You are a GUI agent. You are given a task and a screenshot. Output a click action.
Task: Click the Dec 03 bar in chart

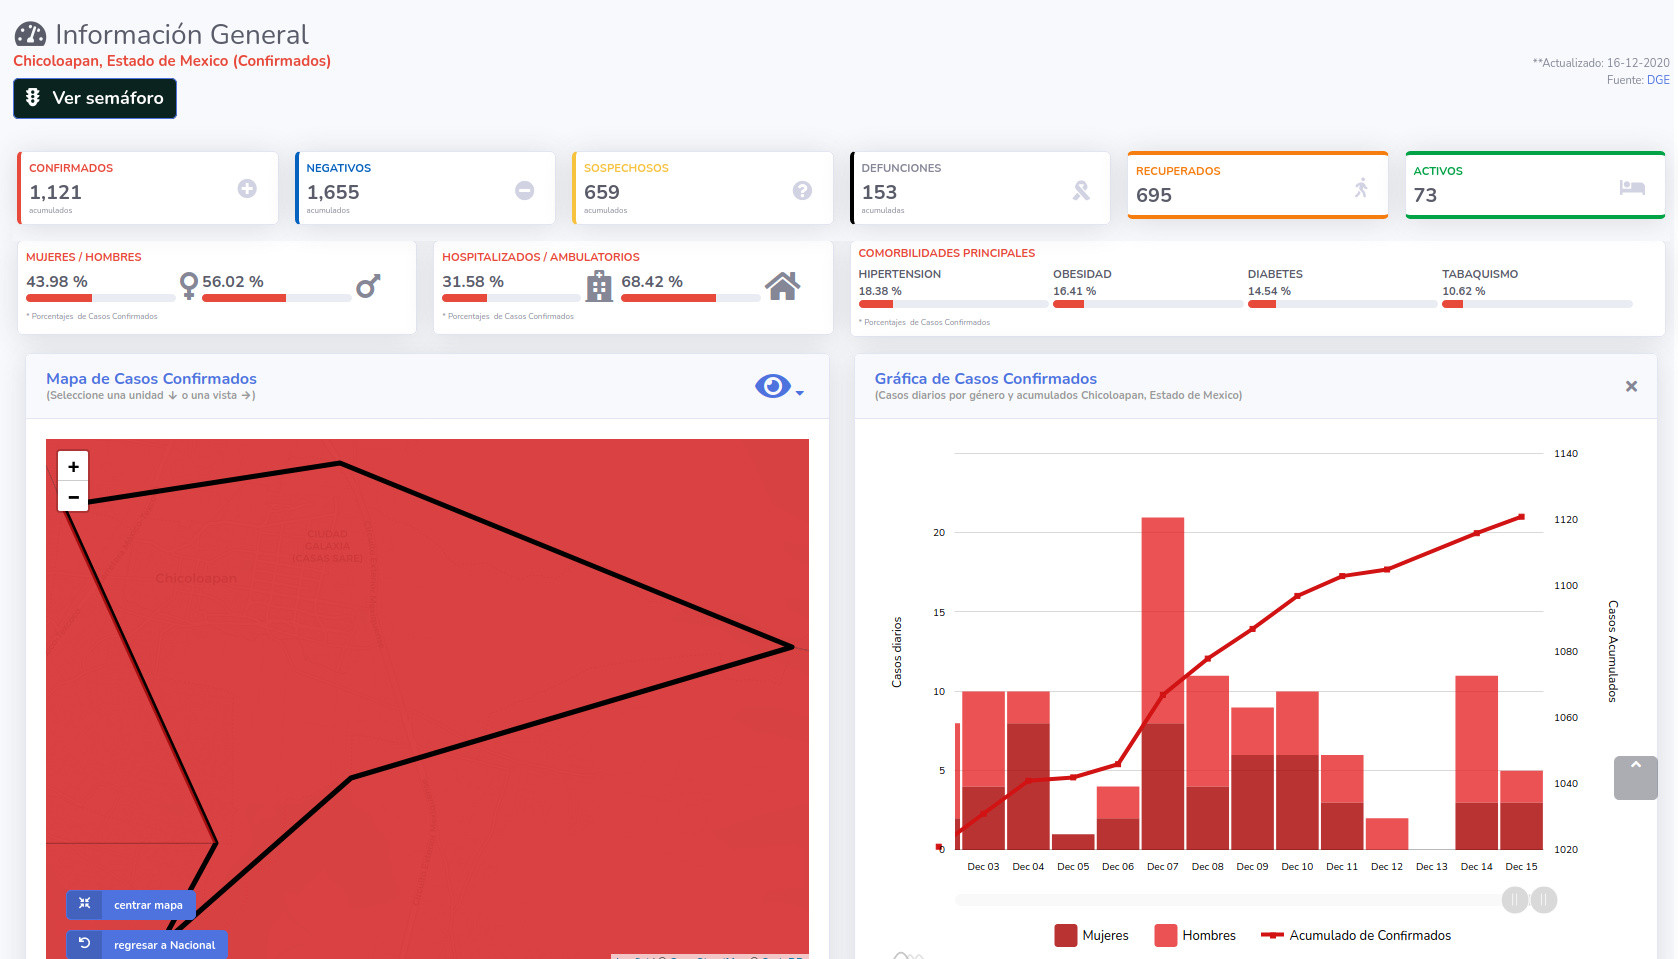click(x=983, y=770)
